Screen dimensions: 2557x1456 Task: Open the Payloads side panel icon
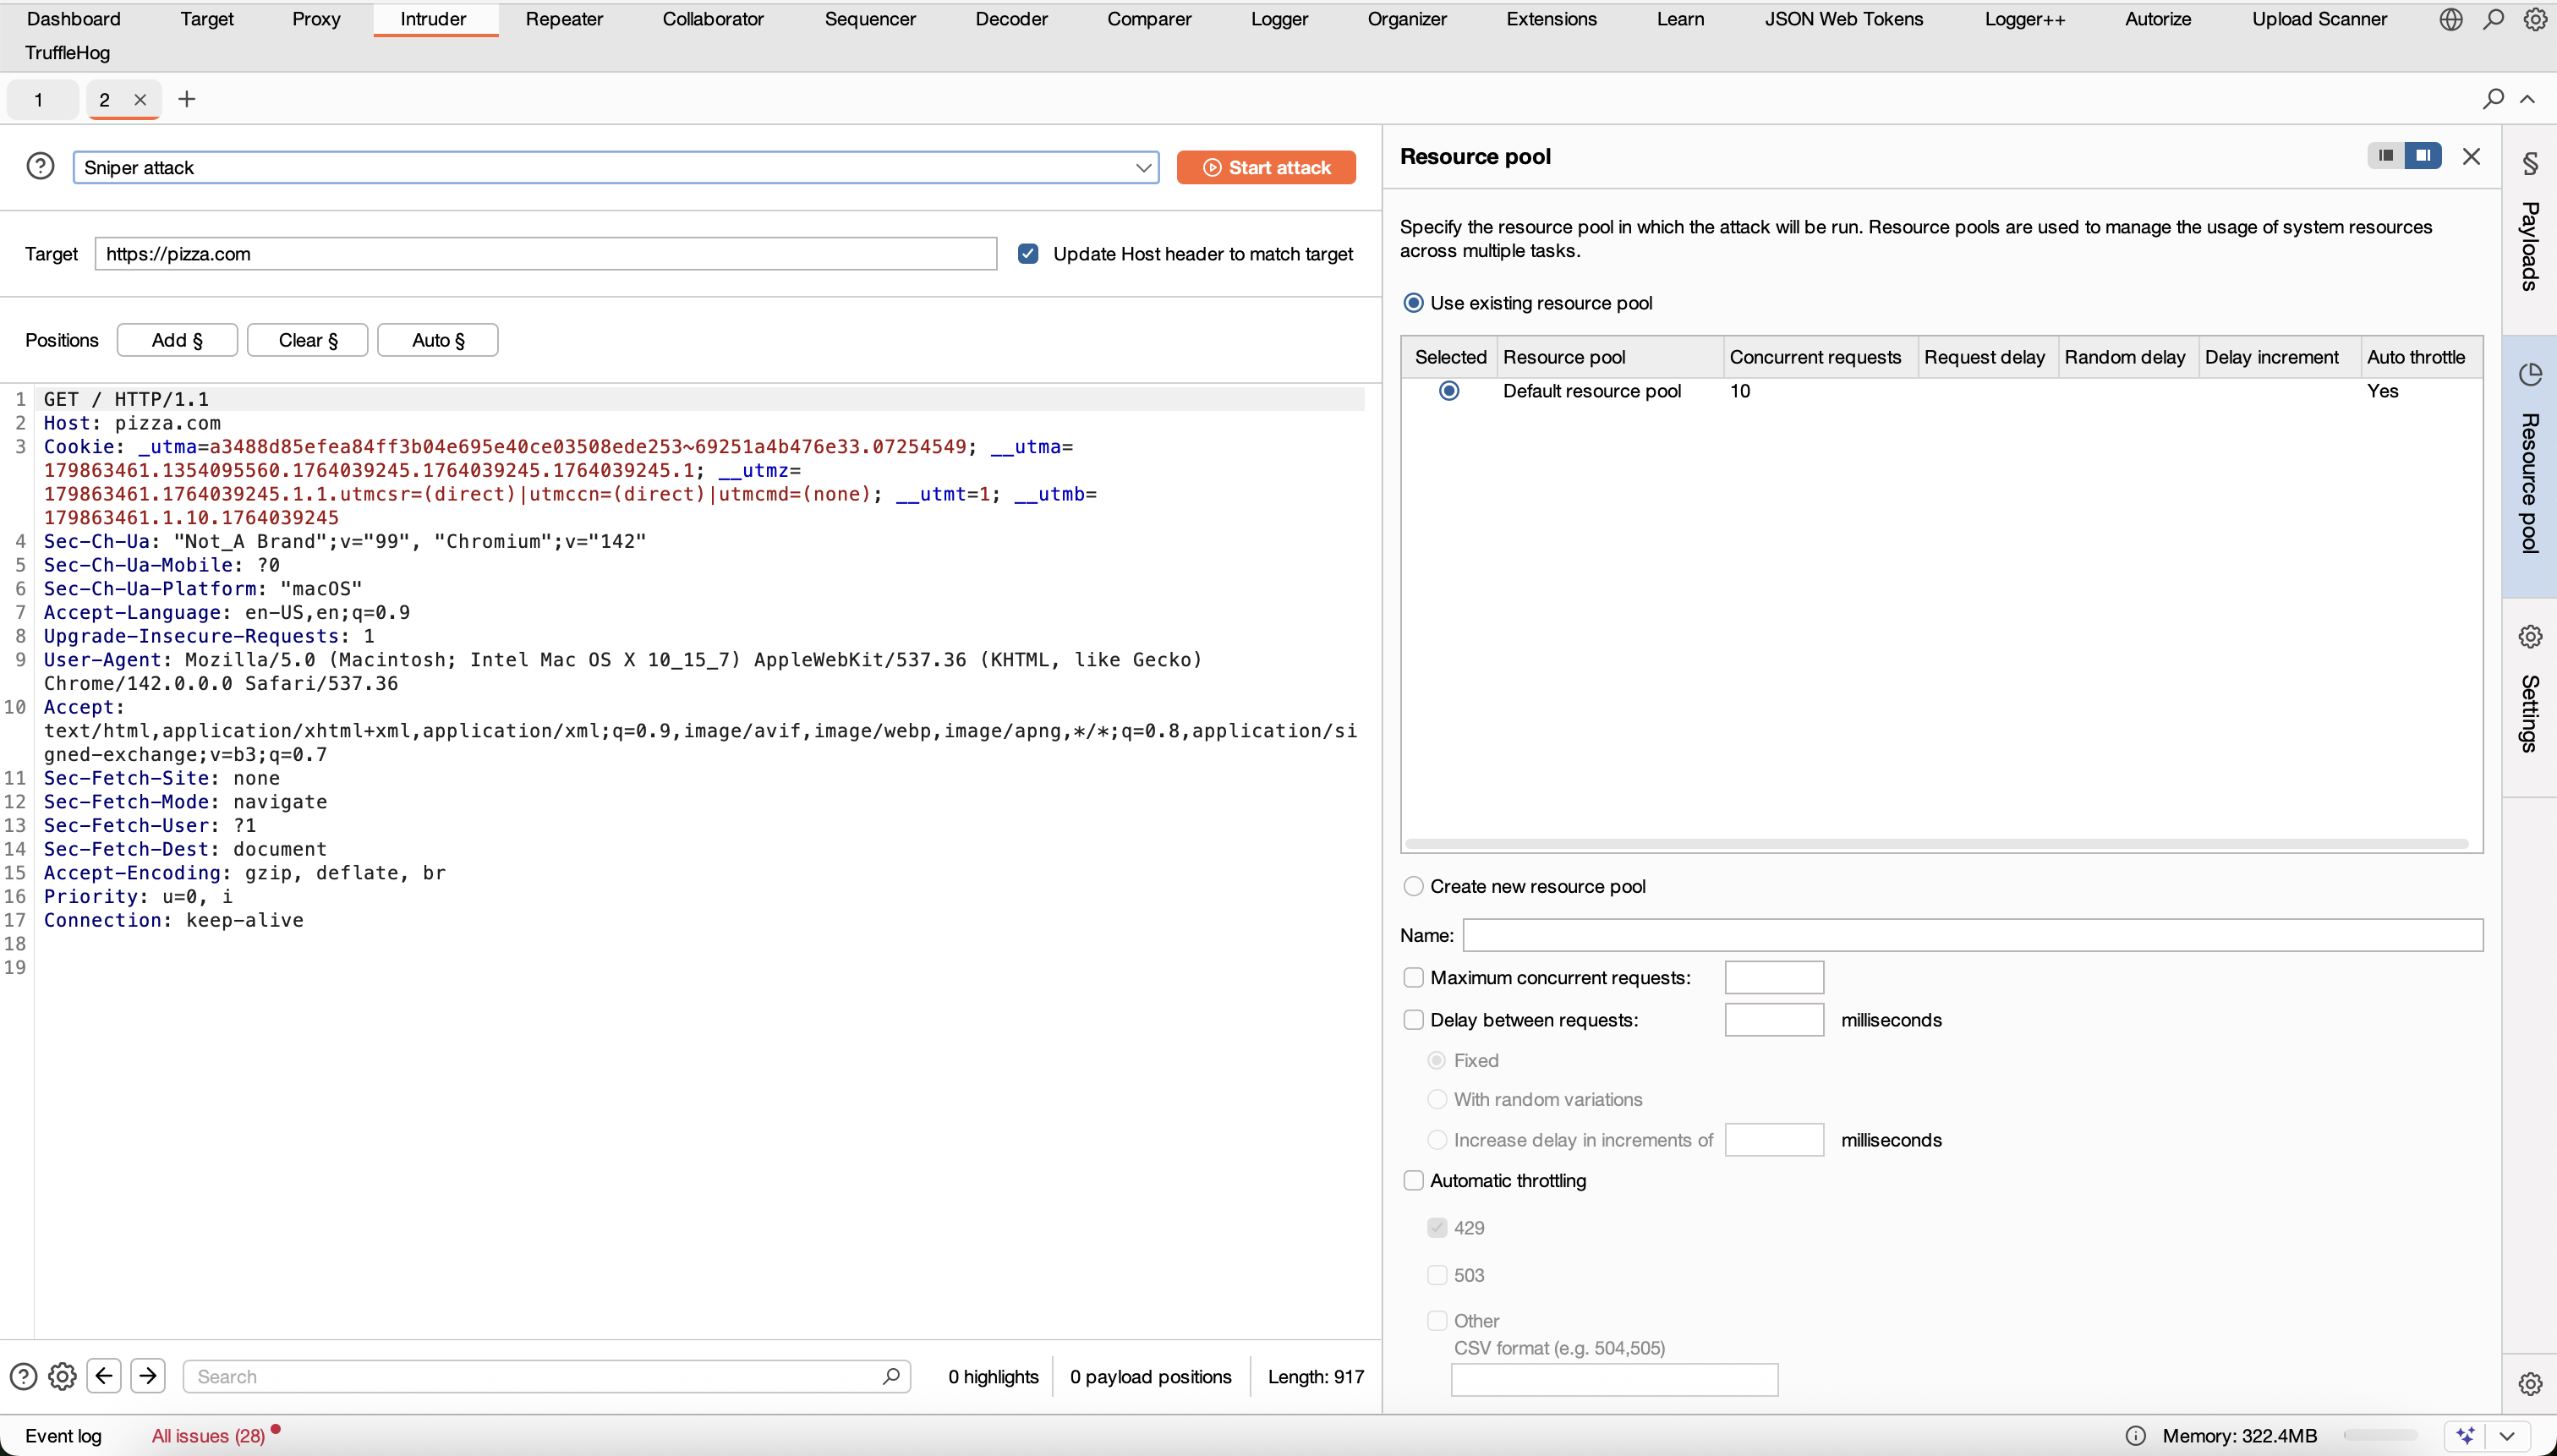click(x=2530, y=163)
